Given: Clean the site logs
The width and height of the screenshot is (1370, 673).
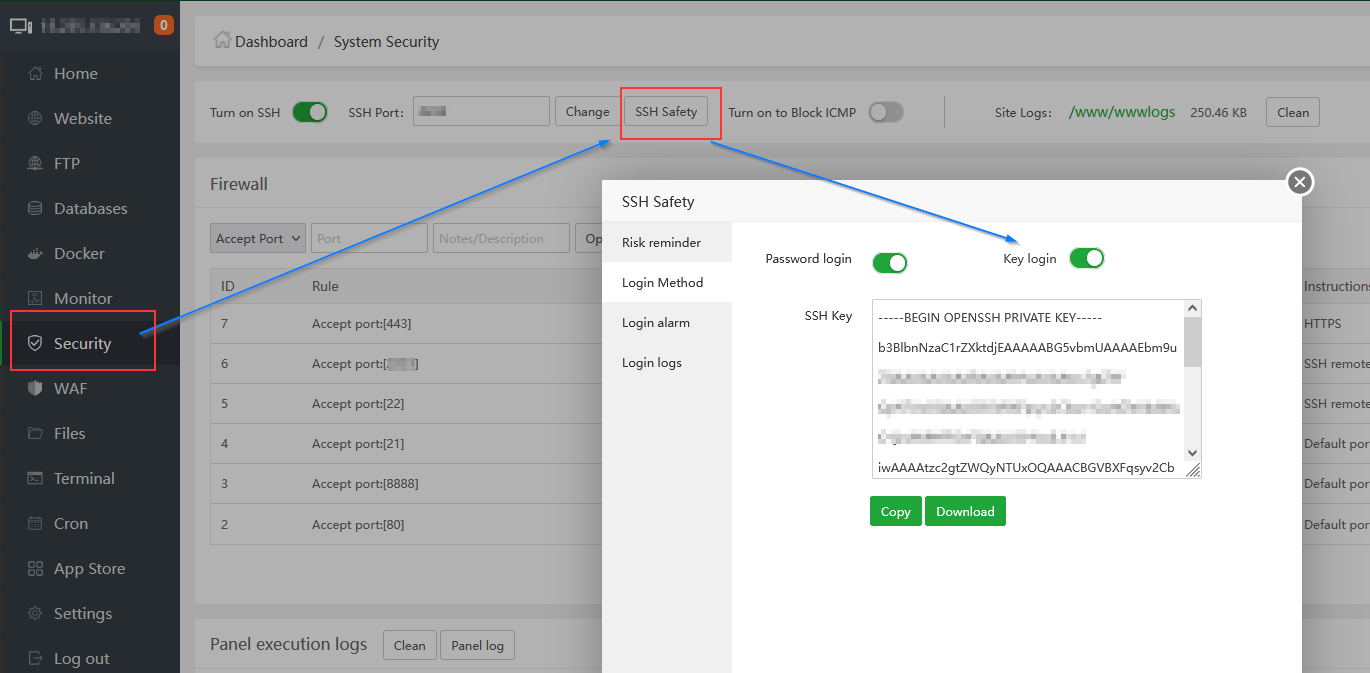Looking at the screenshot, I should 1292,112.
